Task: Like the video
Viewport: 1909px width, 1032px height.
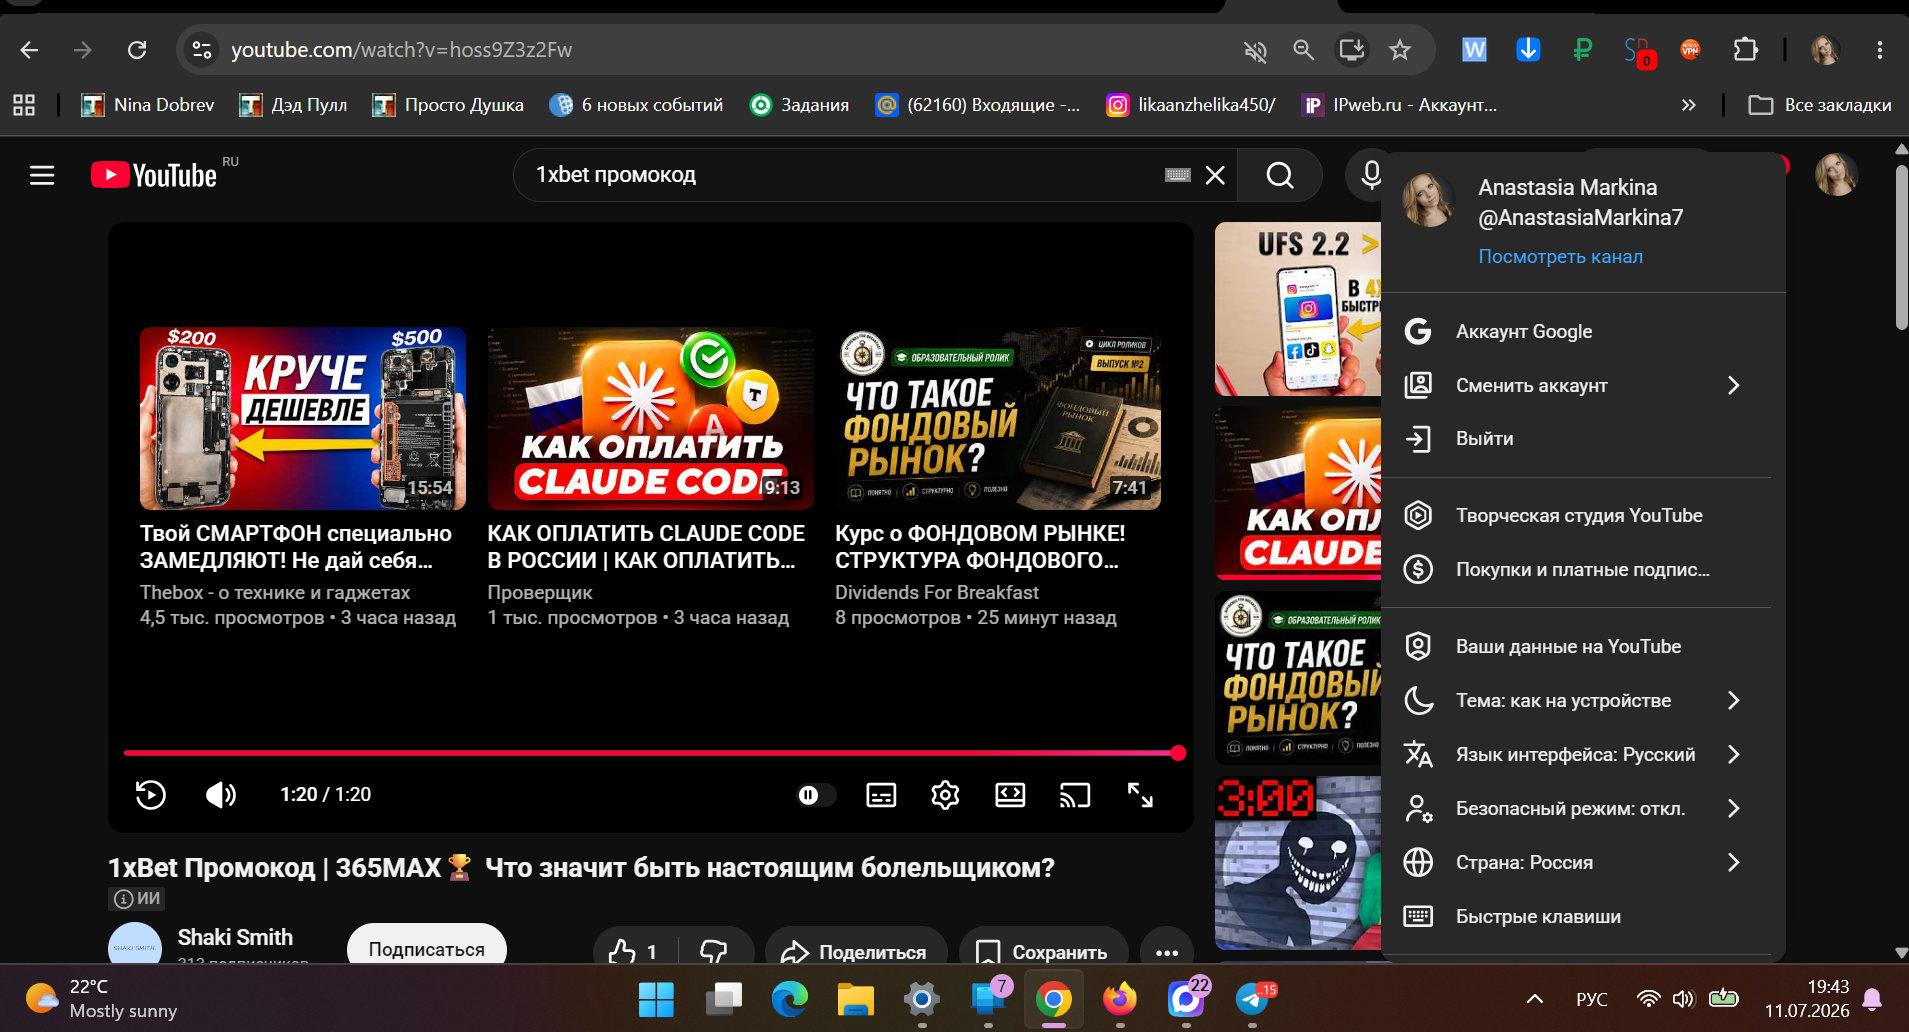Action: click(634, 951)
